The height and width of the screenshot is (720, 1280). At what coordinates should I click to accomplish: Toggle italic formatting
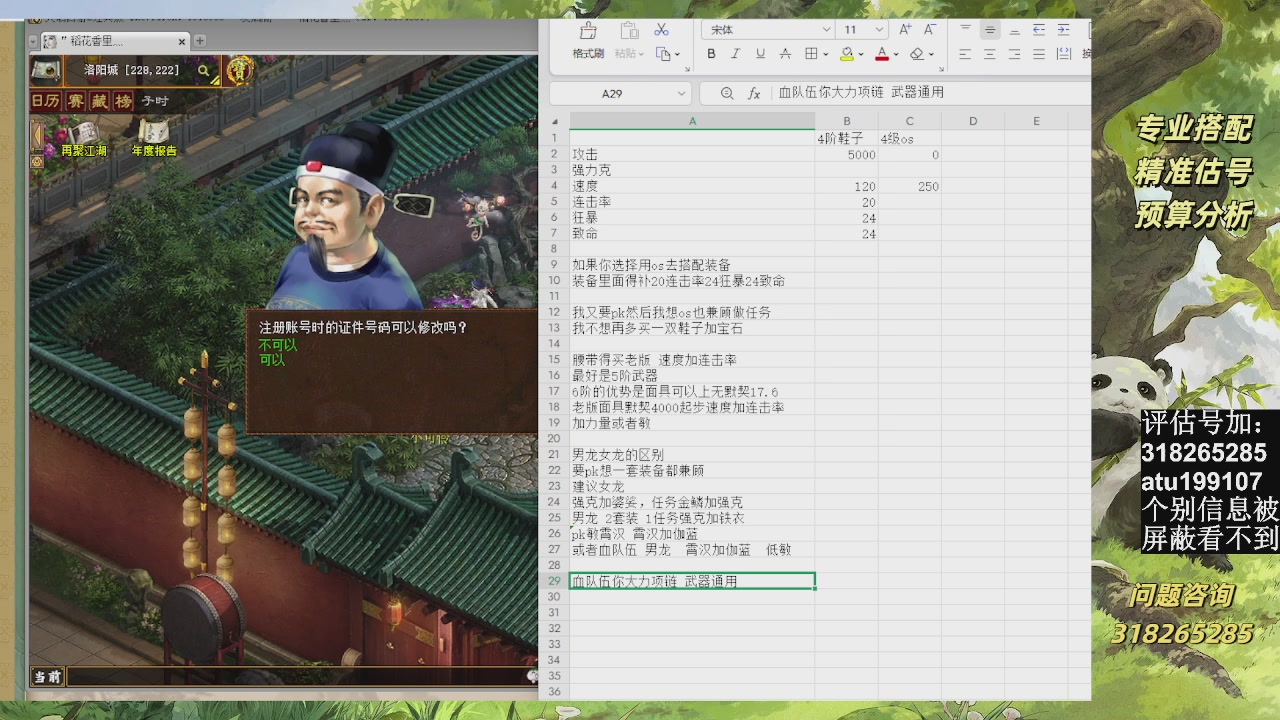(736, 54)
